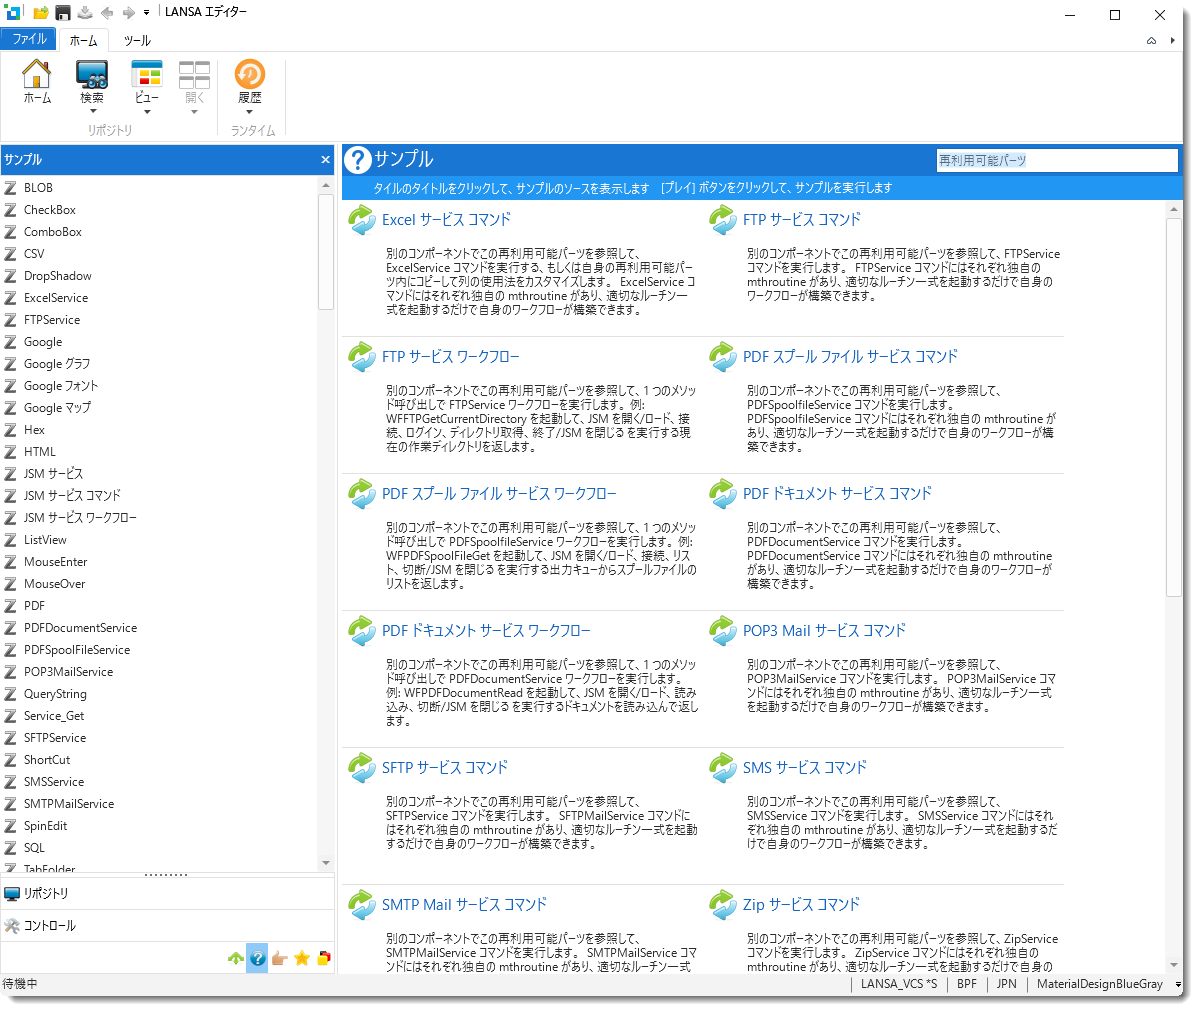This screenshot has width=1198, height=1011.
Task: Run the PDF スプール ファイル サービス ワークフロー play icon
Action: coord(361,494)
